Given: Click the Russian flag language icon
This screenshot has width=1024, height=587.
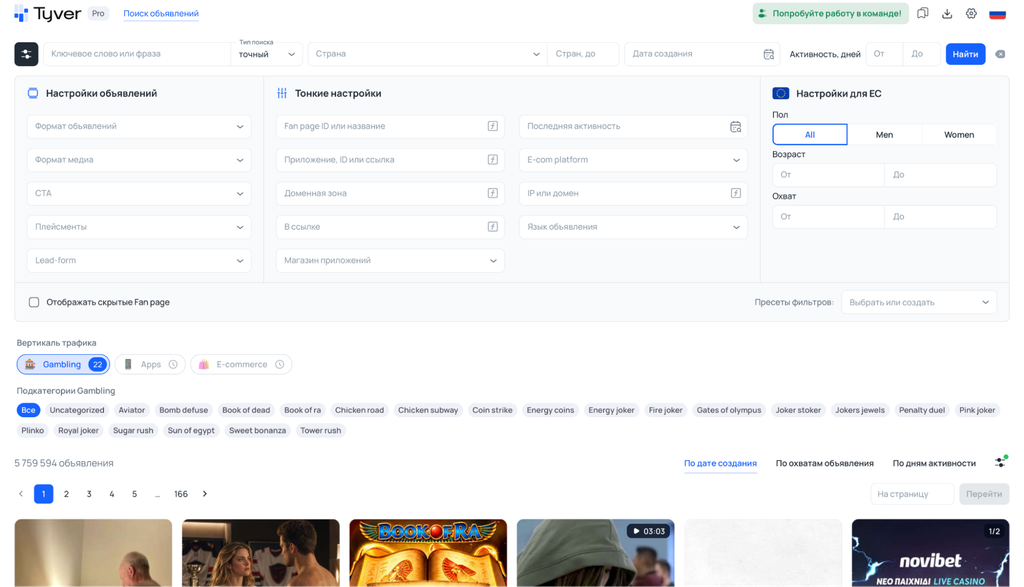Looking at the screenshot, I should point(997,14).
